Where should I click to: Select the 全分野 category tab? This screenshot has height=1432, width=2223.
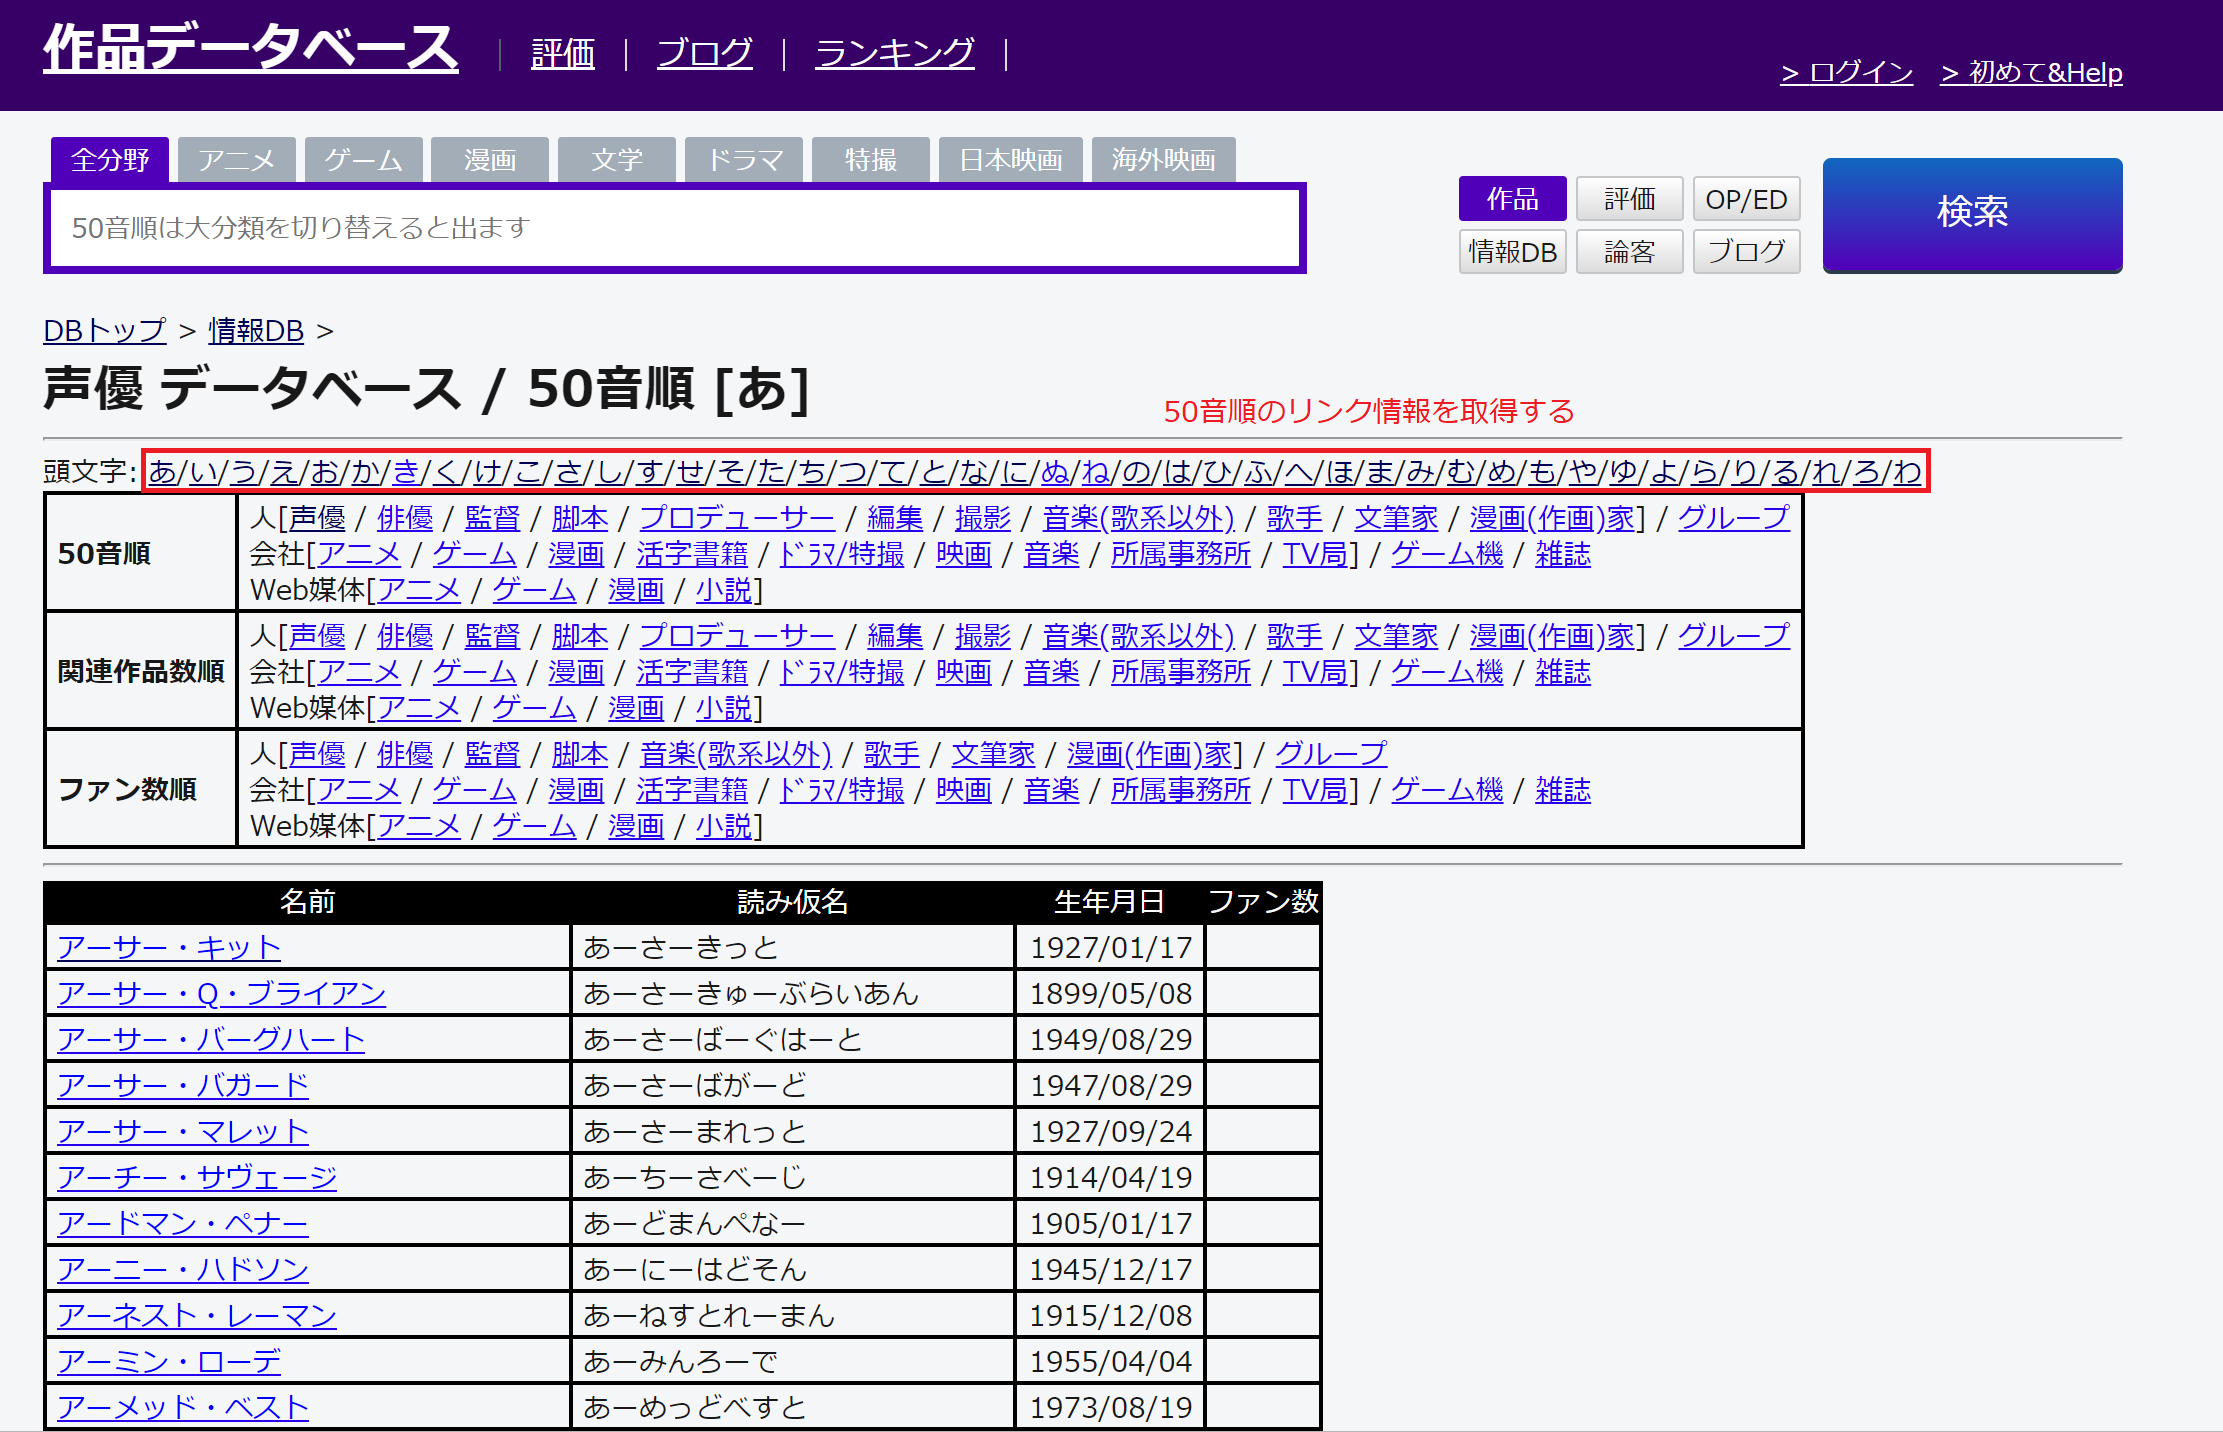pos(110,160)
